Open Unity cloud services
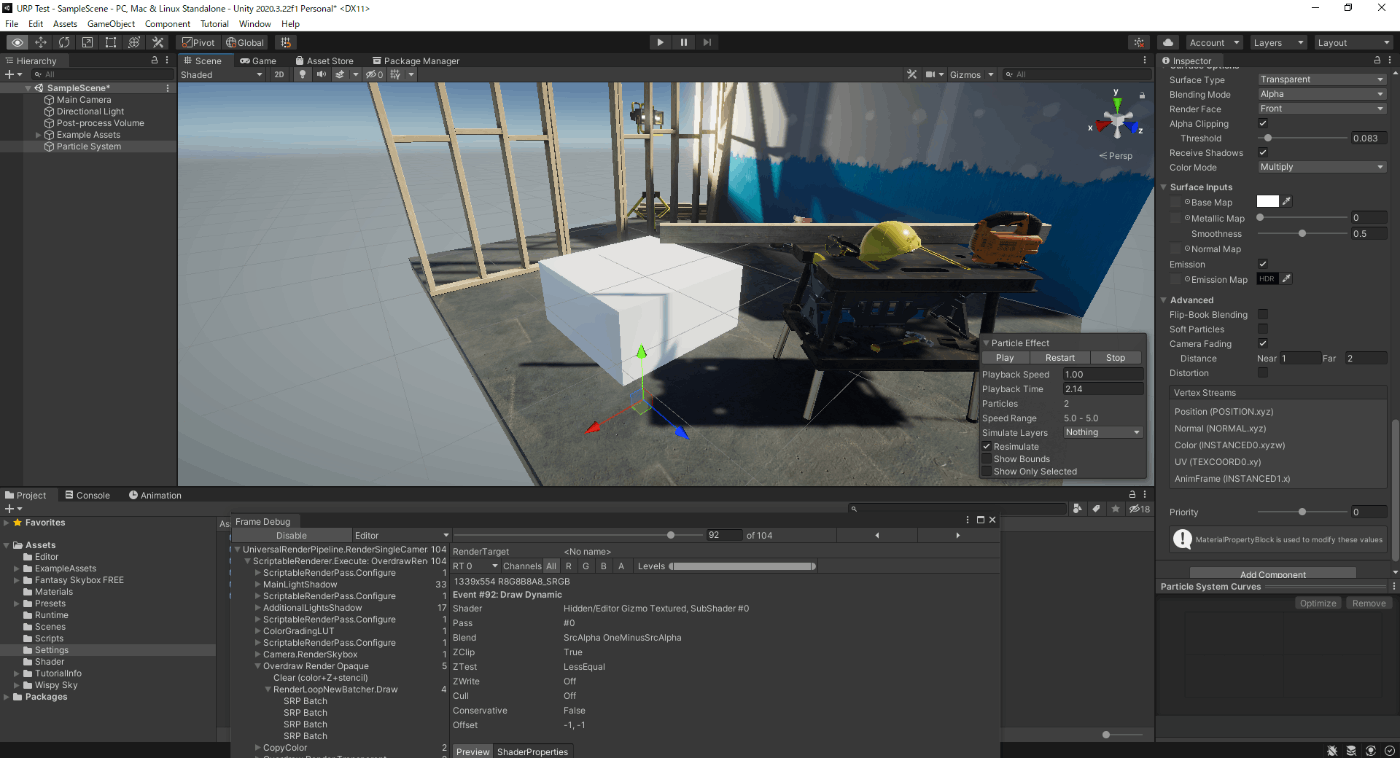Image resolution: width=1400 pixels, height=758 pixels. click(1168, 43)
